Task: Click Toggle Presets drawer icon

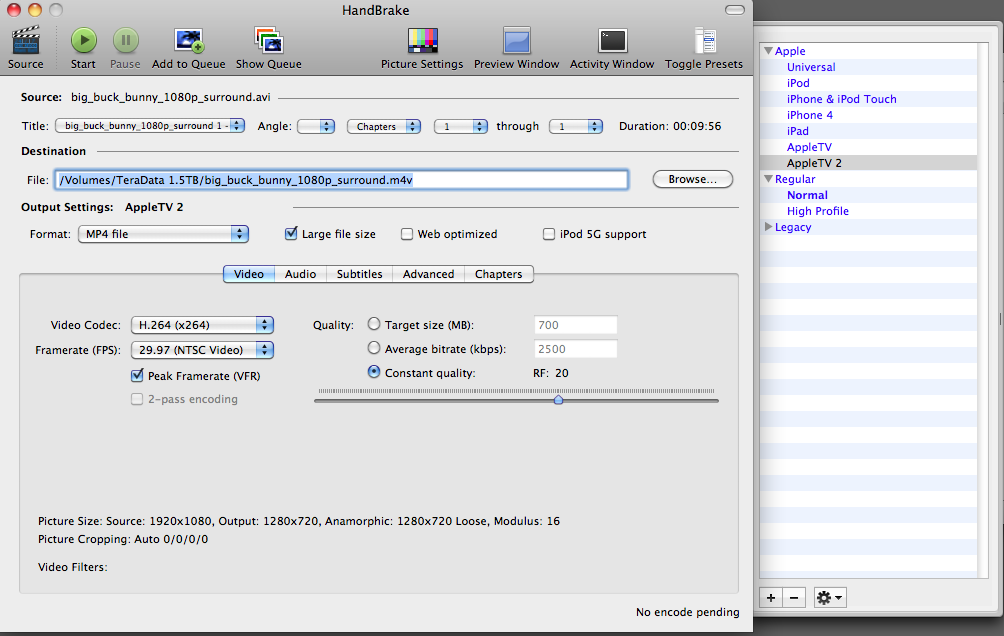Action: tap(704, 40)
